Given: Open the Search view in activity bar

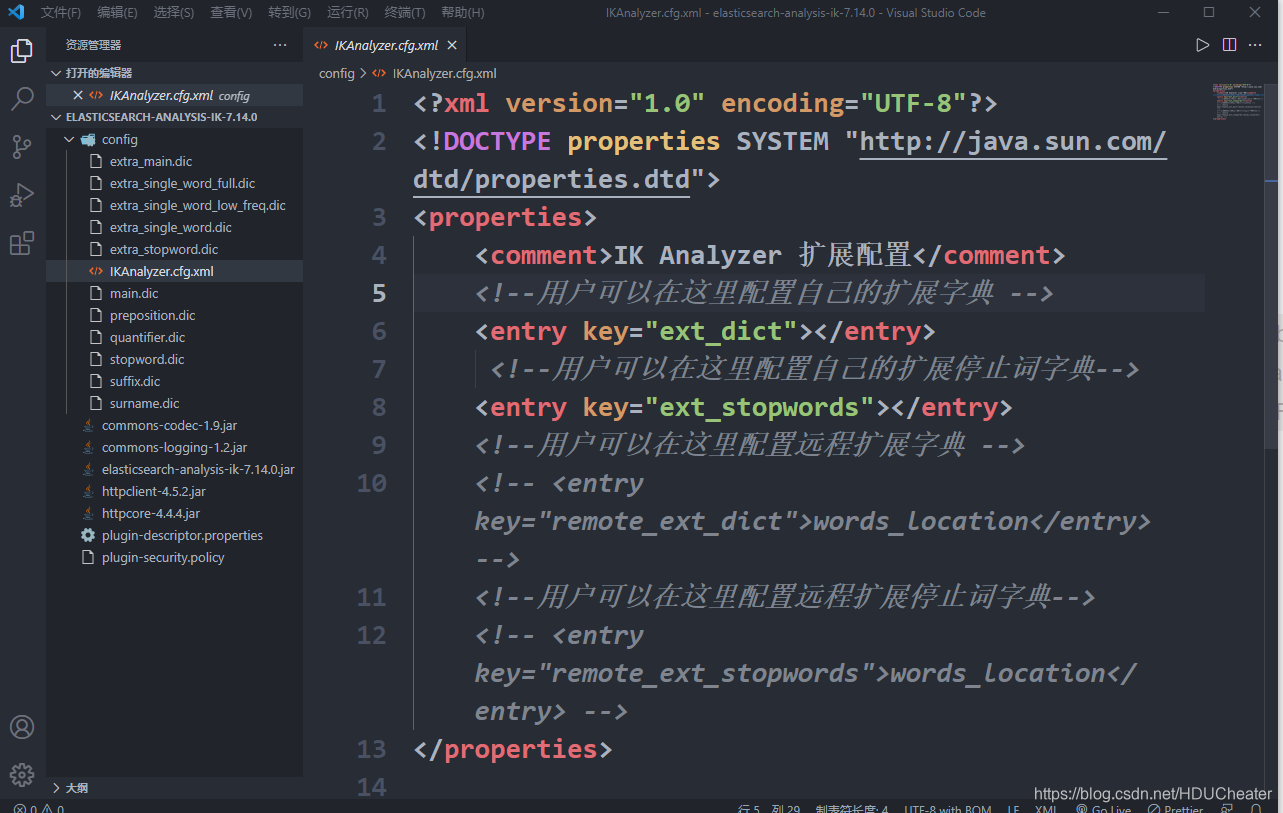Looking at the screenshot, I should [x=22, y=99].
